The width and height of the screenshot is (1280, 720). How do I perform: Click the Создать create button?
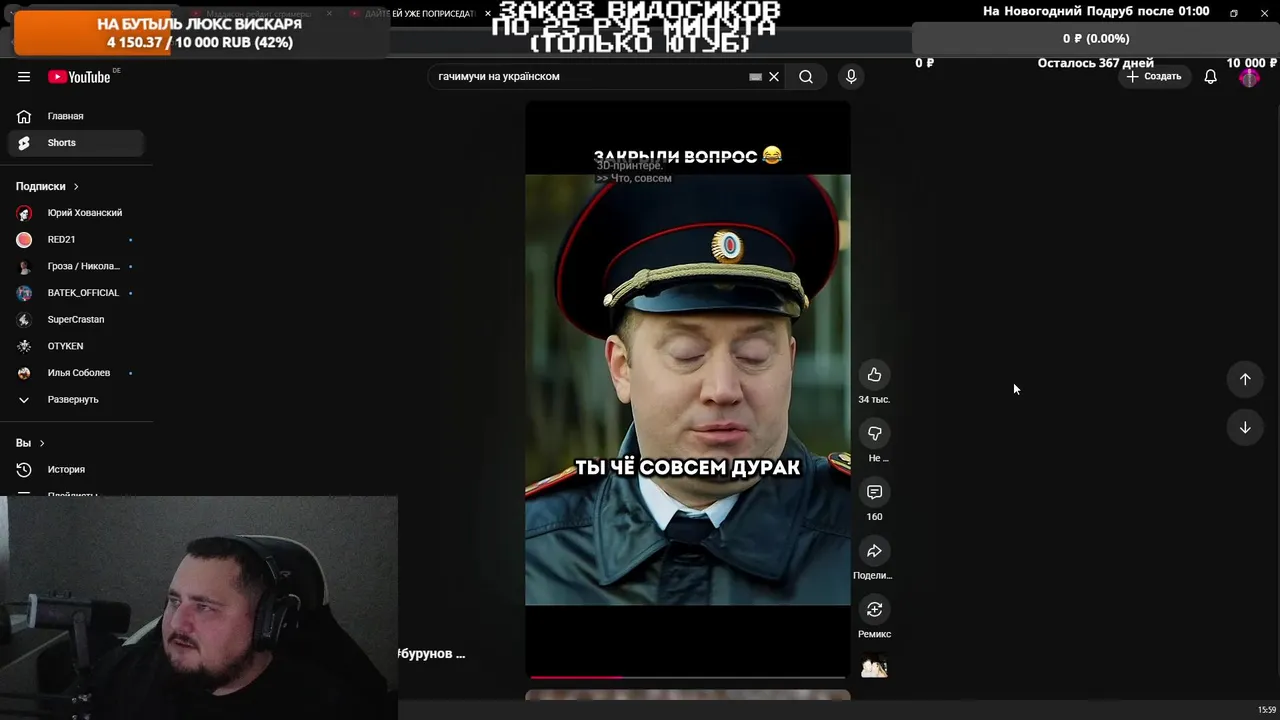click(x=1154, y=76)
